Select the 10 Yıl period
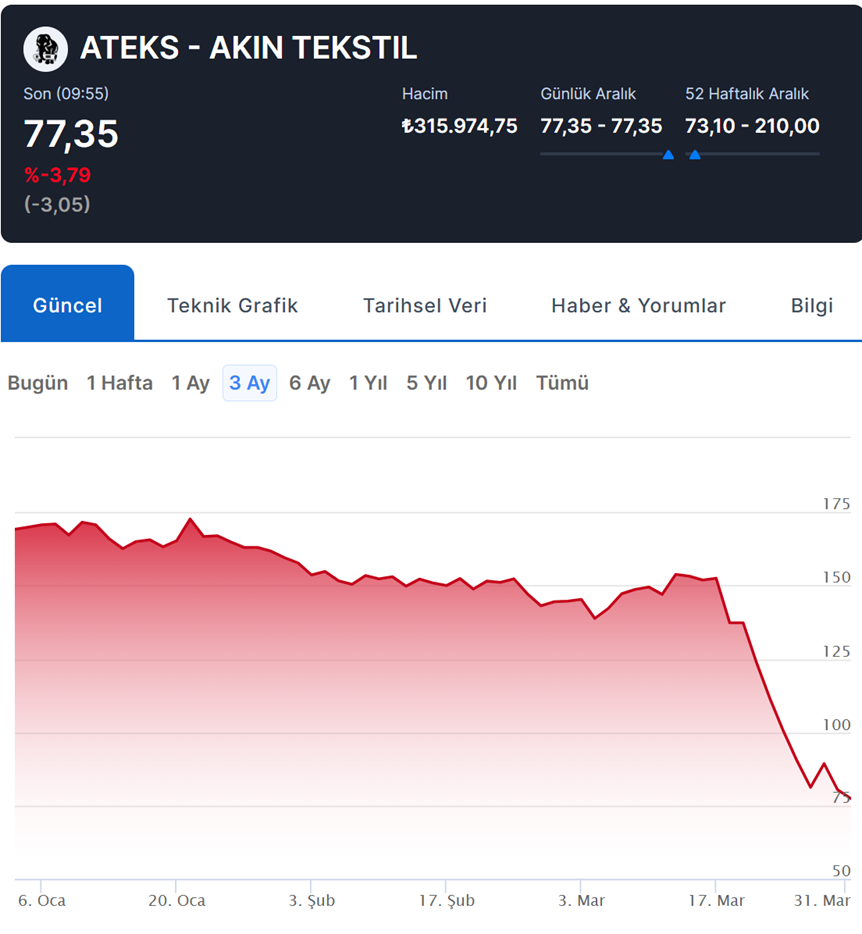Viewport: 862px width, 934px height. (491, 383)
